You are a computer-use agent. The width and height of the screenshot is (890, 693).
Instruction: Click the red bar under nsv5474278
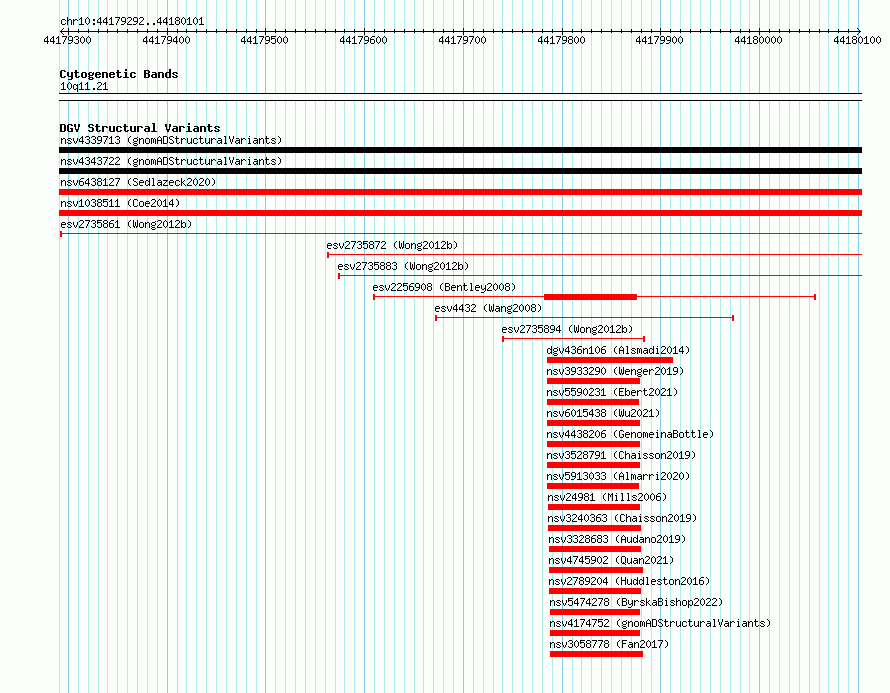595,612
